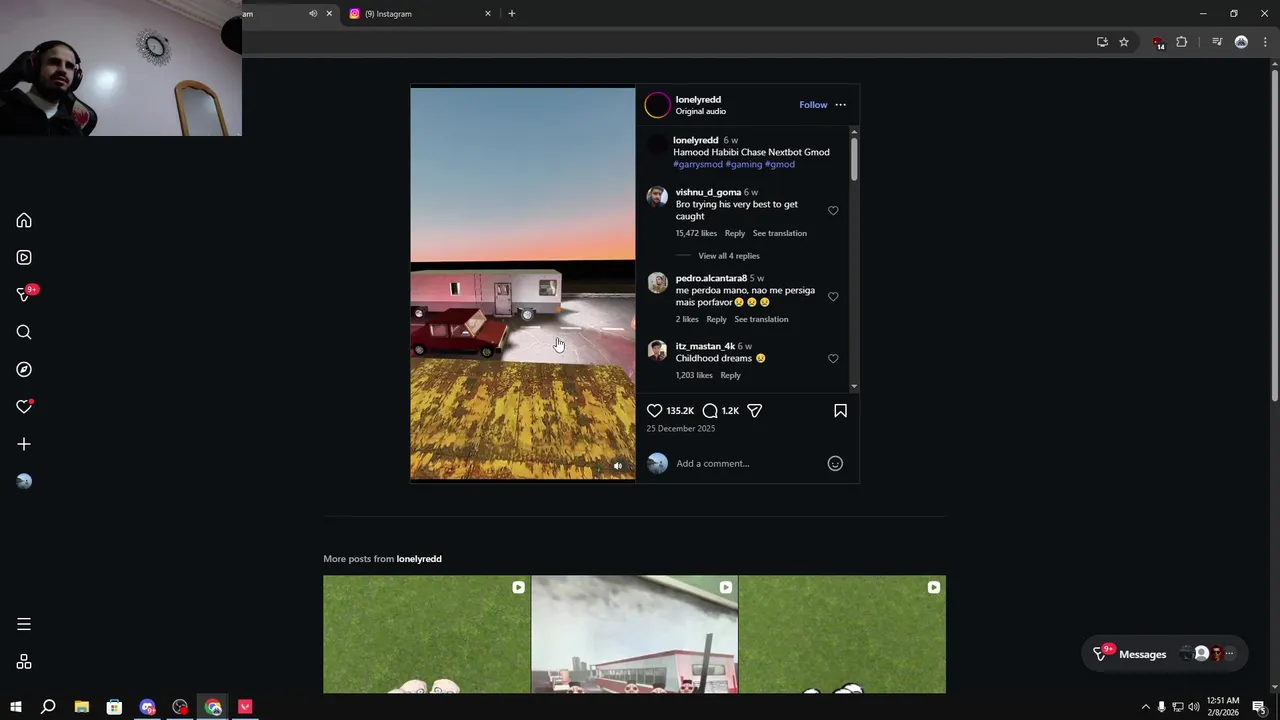Open volume control in system tray
The height and width of the screenshot is (720, 1280).
[x=1193, y=707]
